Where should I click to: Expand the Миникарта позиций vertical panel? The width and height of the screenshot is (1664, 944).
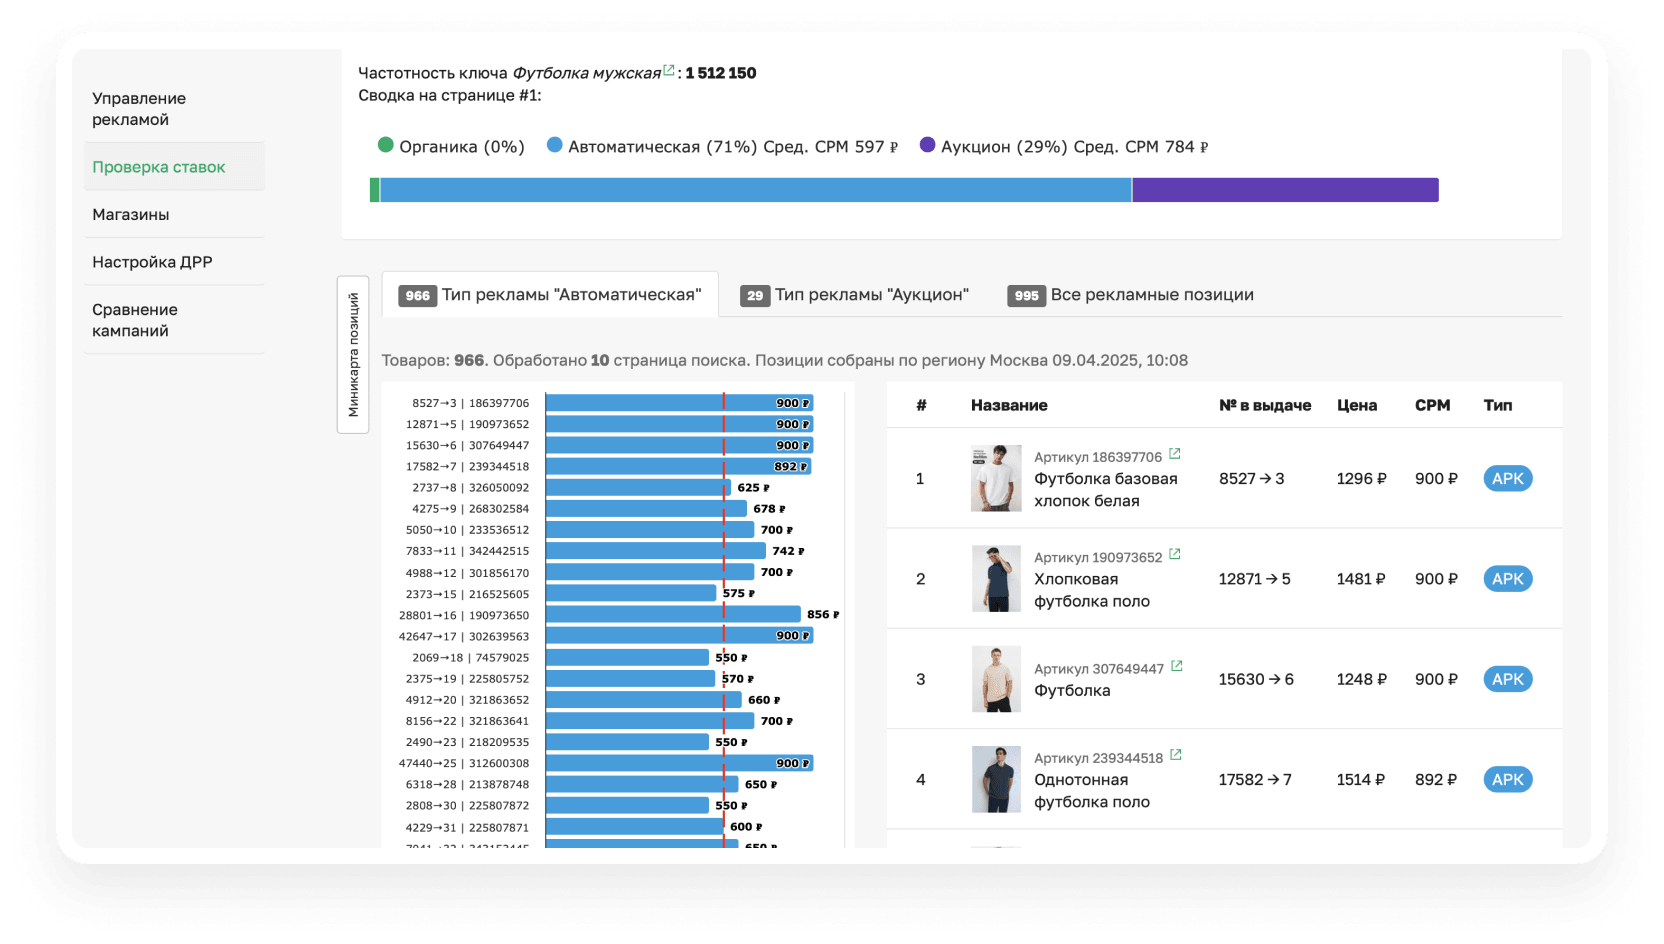point(353,355)
